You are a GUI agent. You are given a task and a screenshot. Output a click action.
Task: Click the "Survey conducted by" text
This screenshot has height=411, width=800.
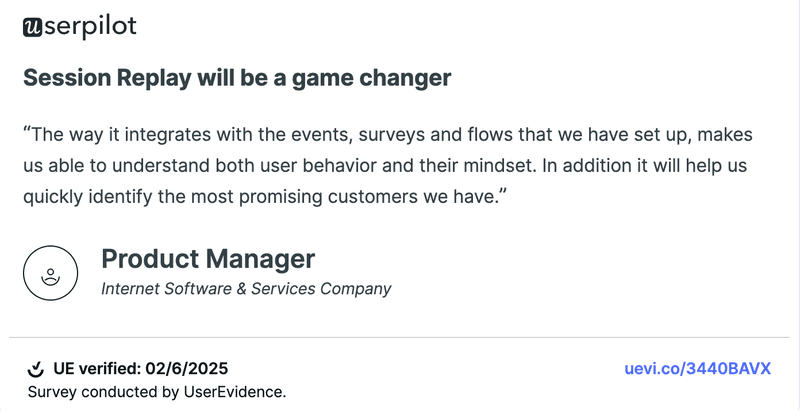pyautogui.click(x=95, y=391)
